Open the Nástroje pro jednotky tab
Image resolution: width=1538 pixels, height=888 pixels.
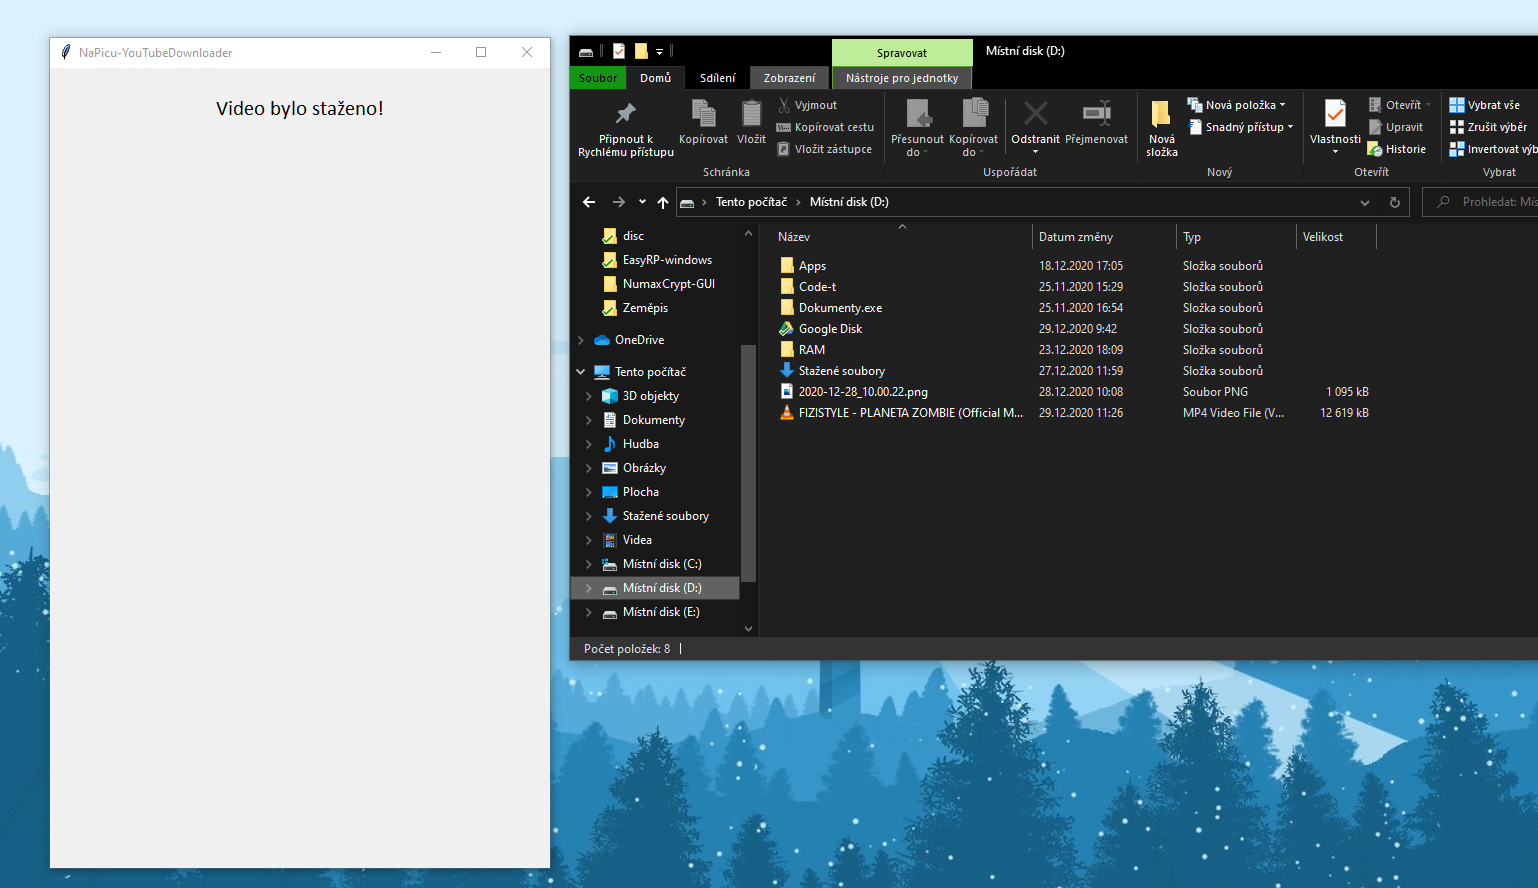coord(901,77)
